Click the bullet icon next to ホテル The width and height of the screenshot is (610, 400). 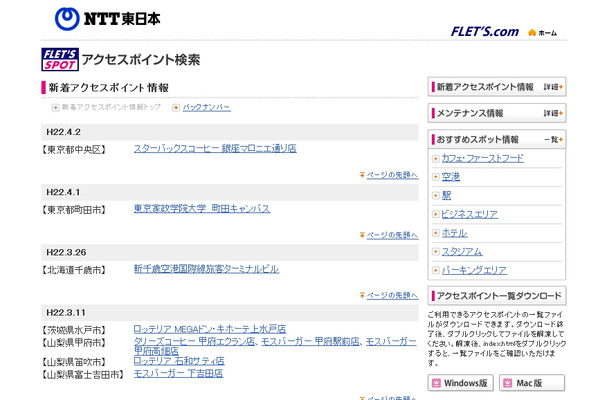(x=435, y=233)
